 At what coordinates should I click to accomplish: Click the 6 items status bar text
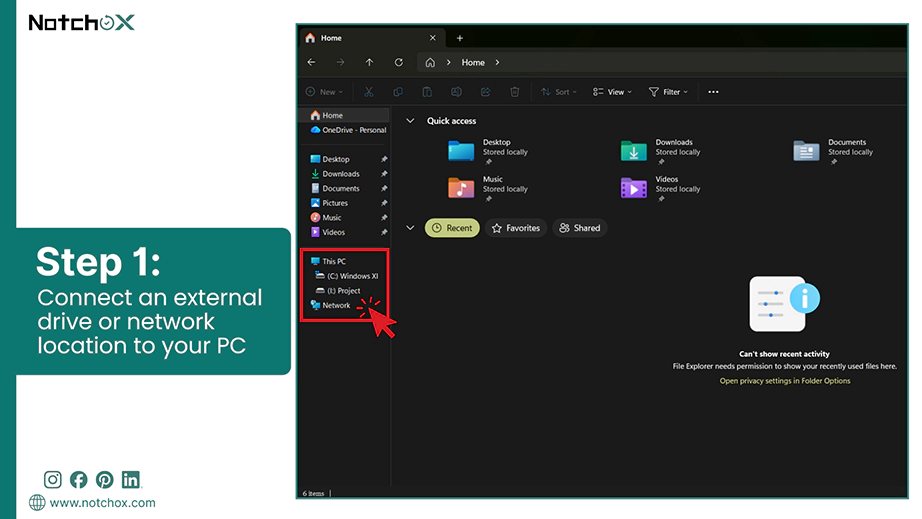[x=313, y=494]
